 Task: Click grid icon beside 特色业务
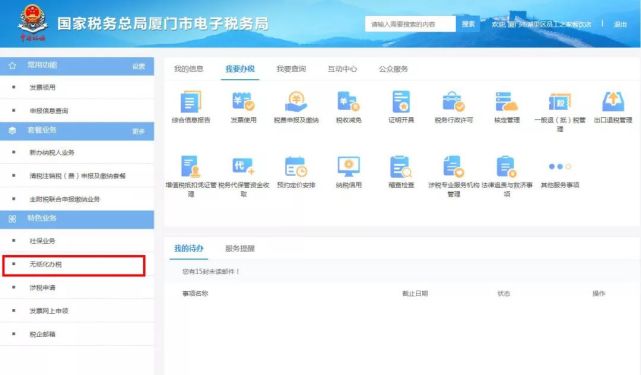pos(12,219)
